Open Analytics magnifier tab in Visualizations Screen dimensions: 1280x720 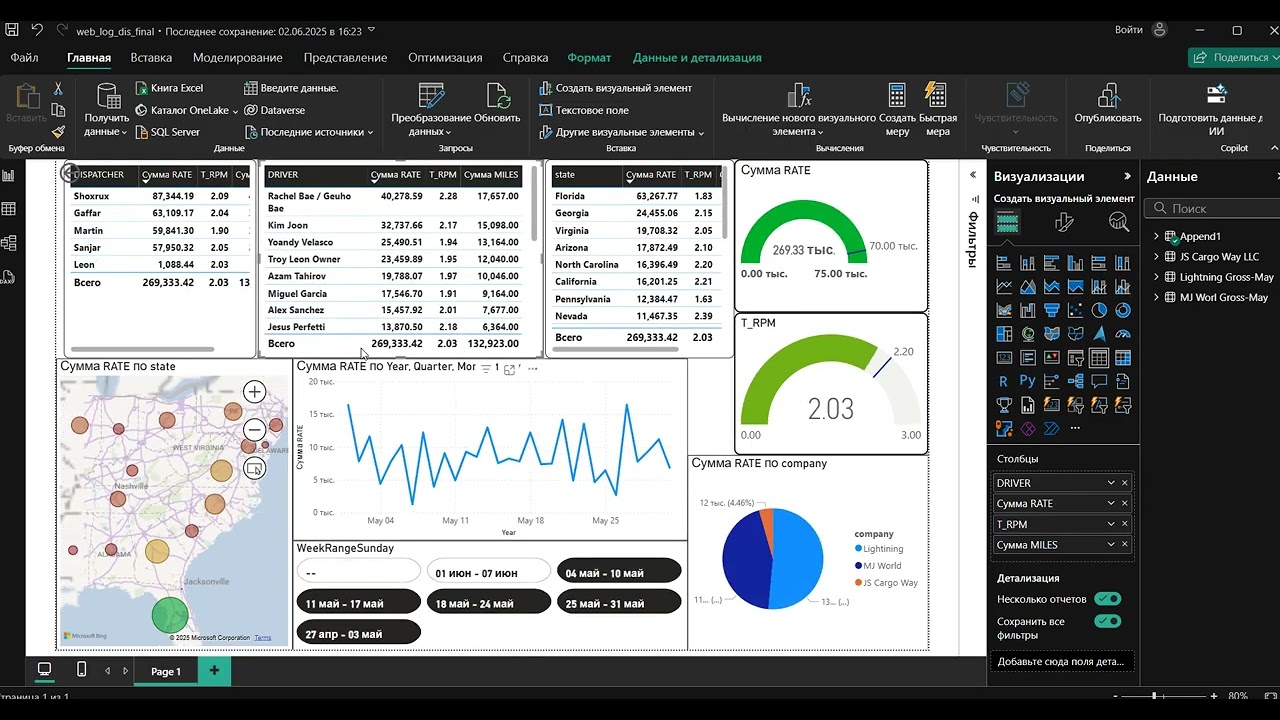tap(1119, 223)
